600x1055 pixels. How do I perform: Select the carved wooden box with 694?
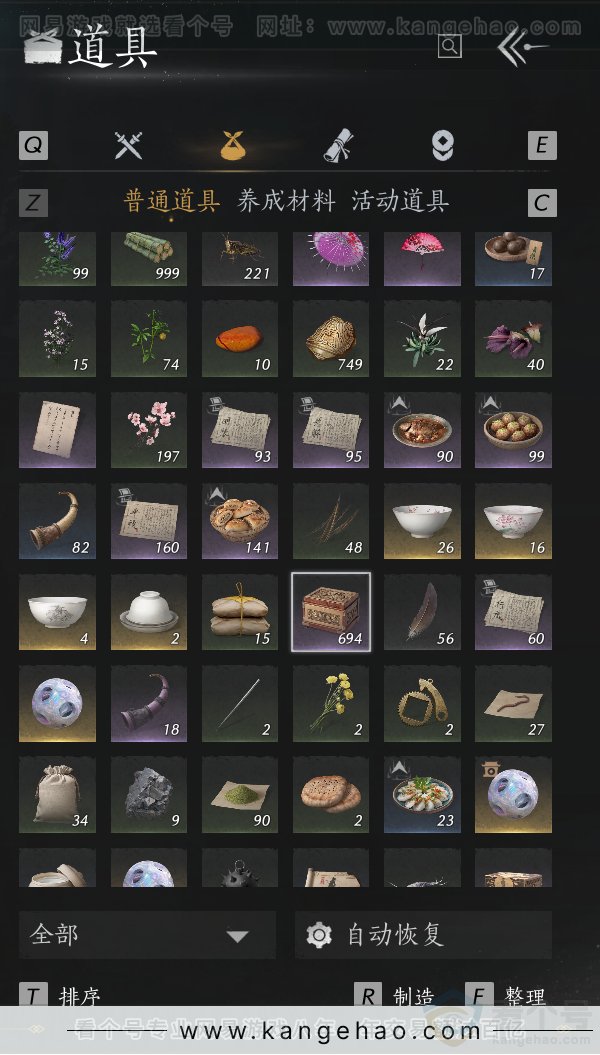pos(331,612)
